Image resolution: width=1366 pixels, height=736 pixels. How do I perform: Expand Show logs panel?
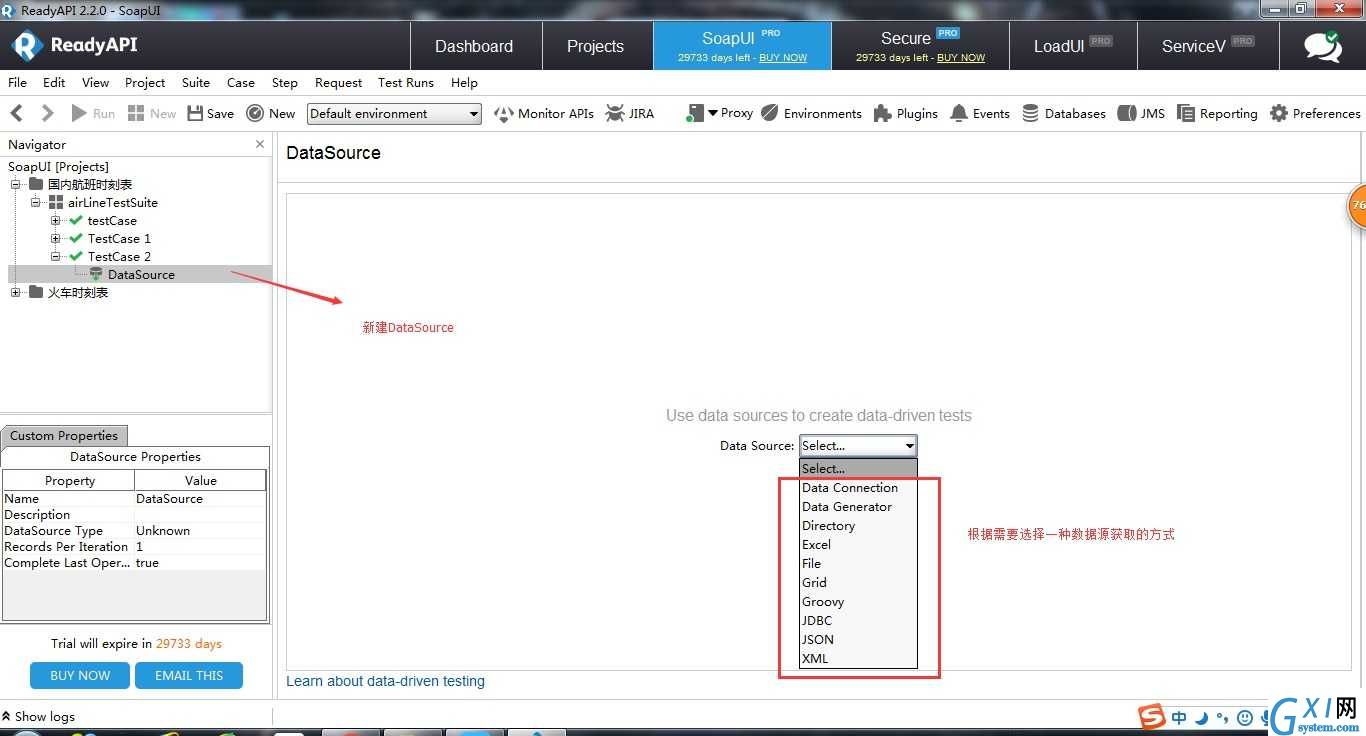tap(38, 716)
